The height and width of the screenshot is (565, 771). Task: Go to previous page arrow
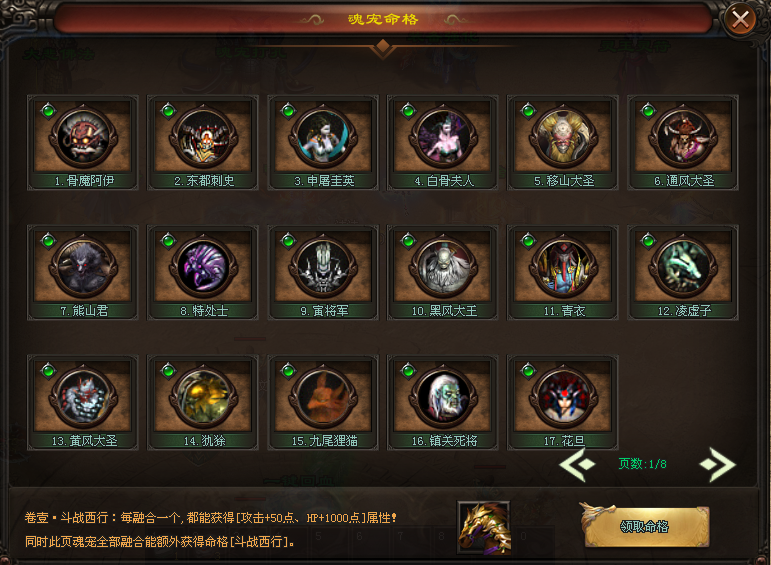tap(577, 464)
